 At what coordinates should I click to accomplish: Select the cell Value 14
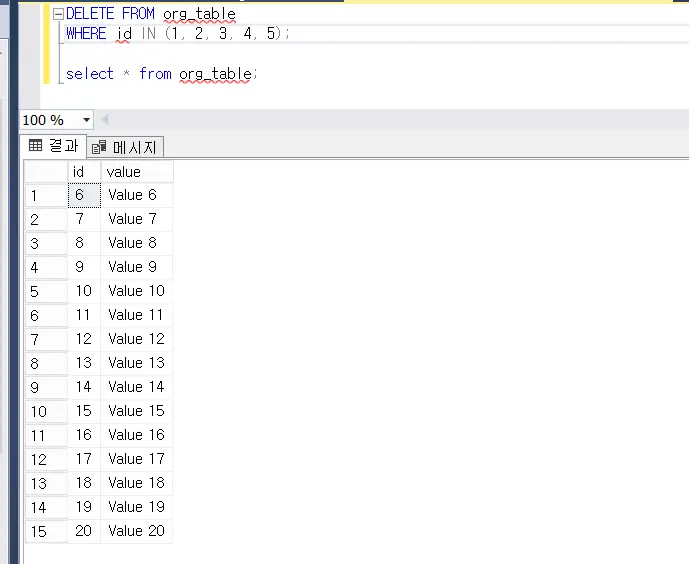(x=137, y=387)
